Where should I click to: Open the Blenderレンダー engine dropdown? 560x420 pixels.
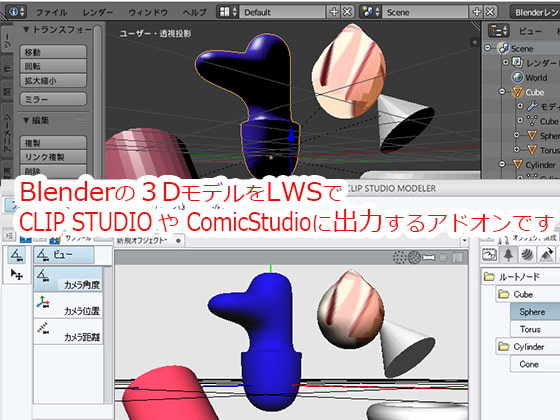(535, 12)
